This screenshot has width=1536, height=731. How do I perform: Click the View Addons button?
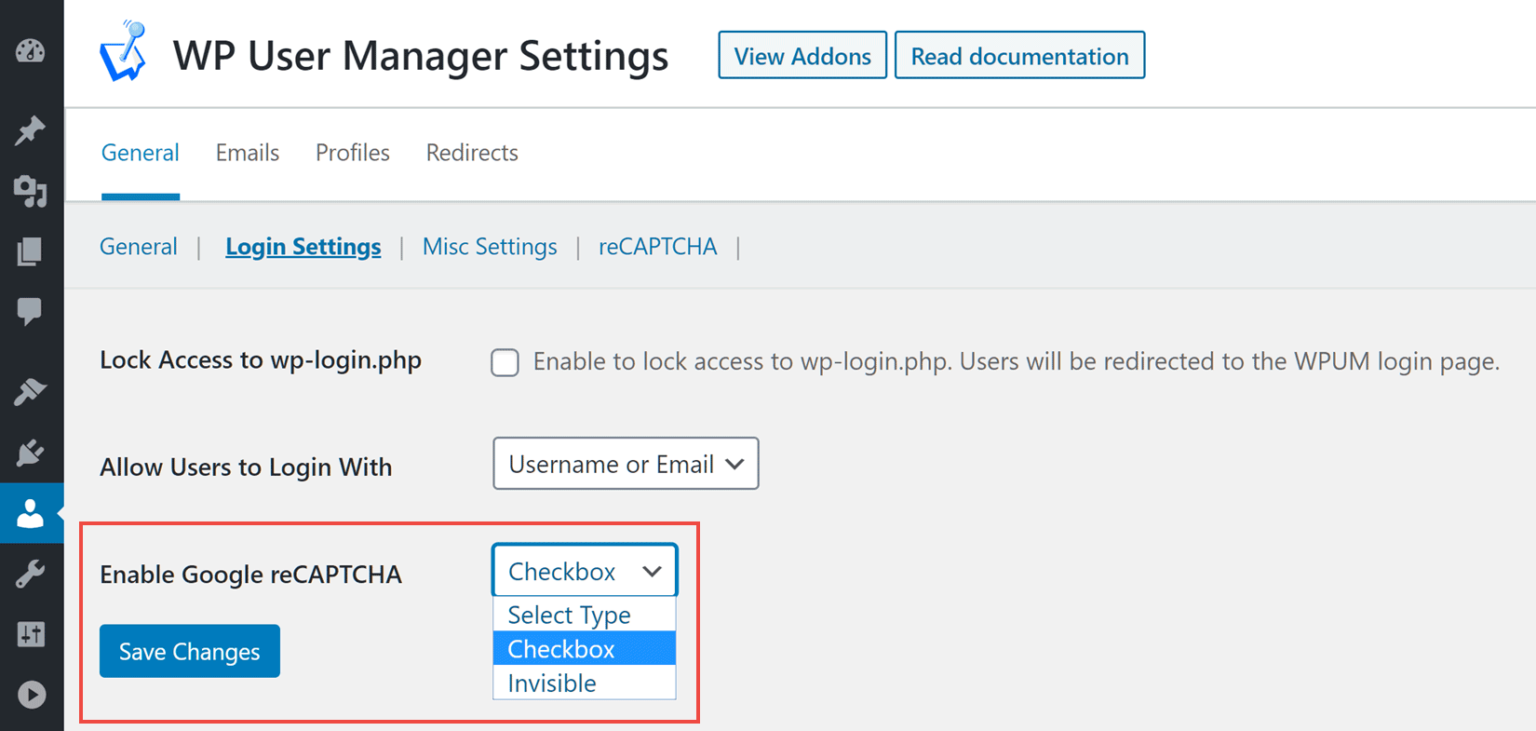click(802, 56)
